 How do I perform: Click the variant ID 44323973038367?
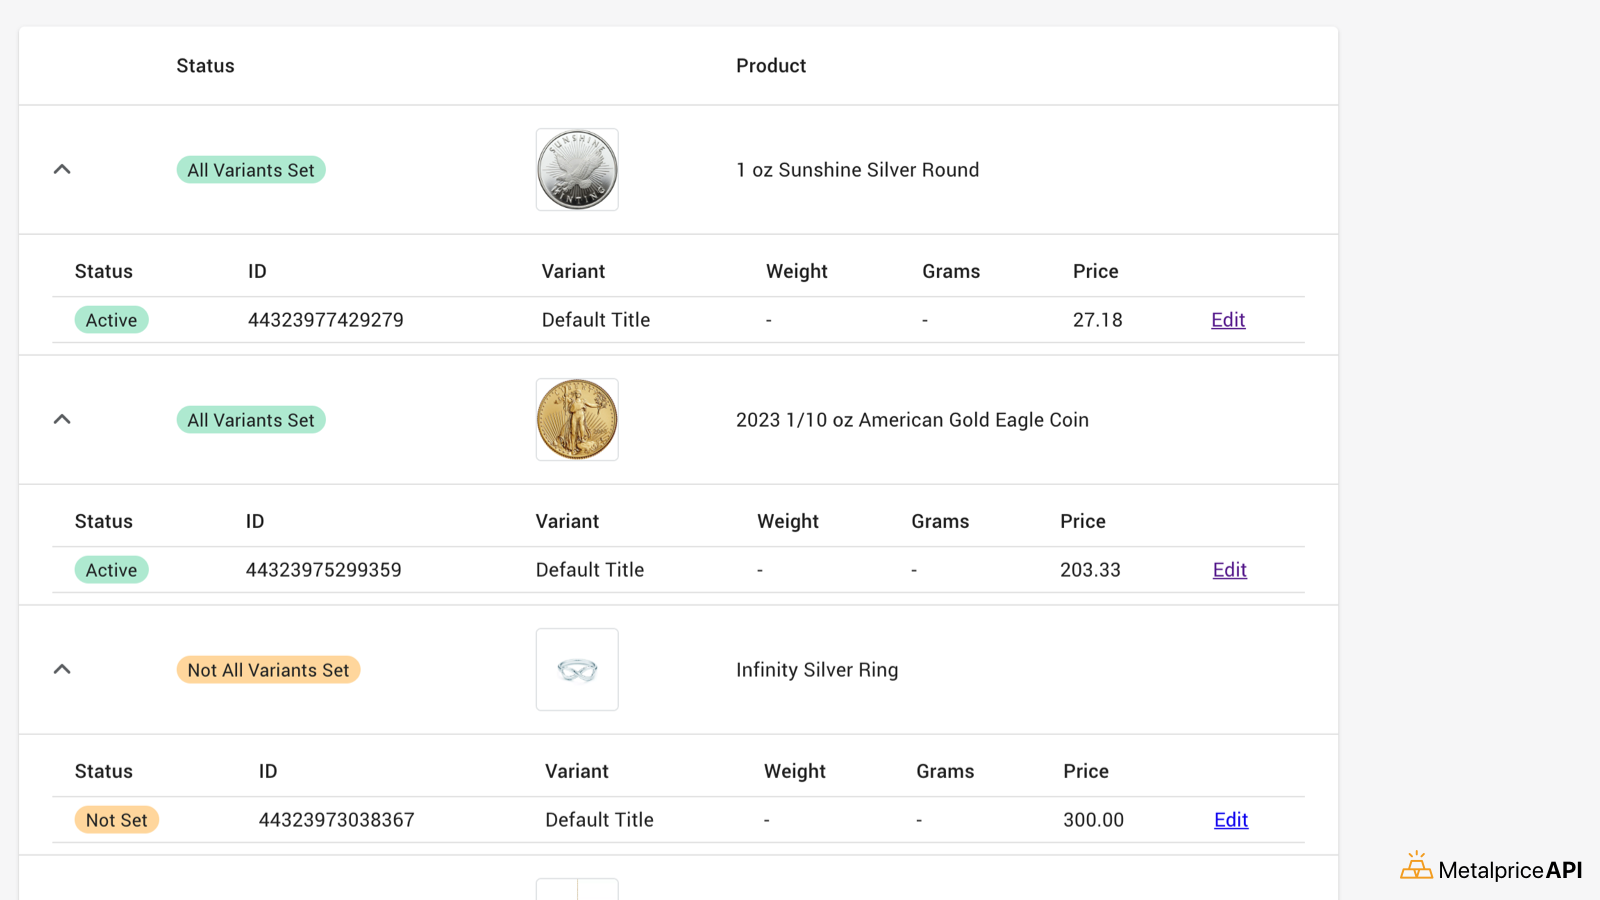(x=336, y=819)
